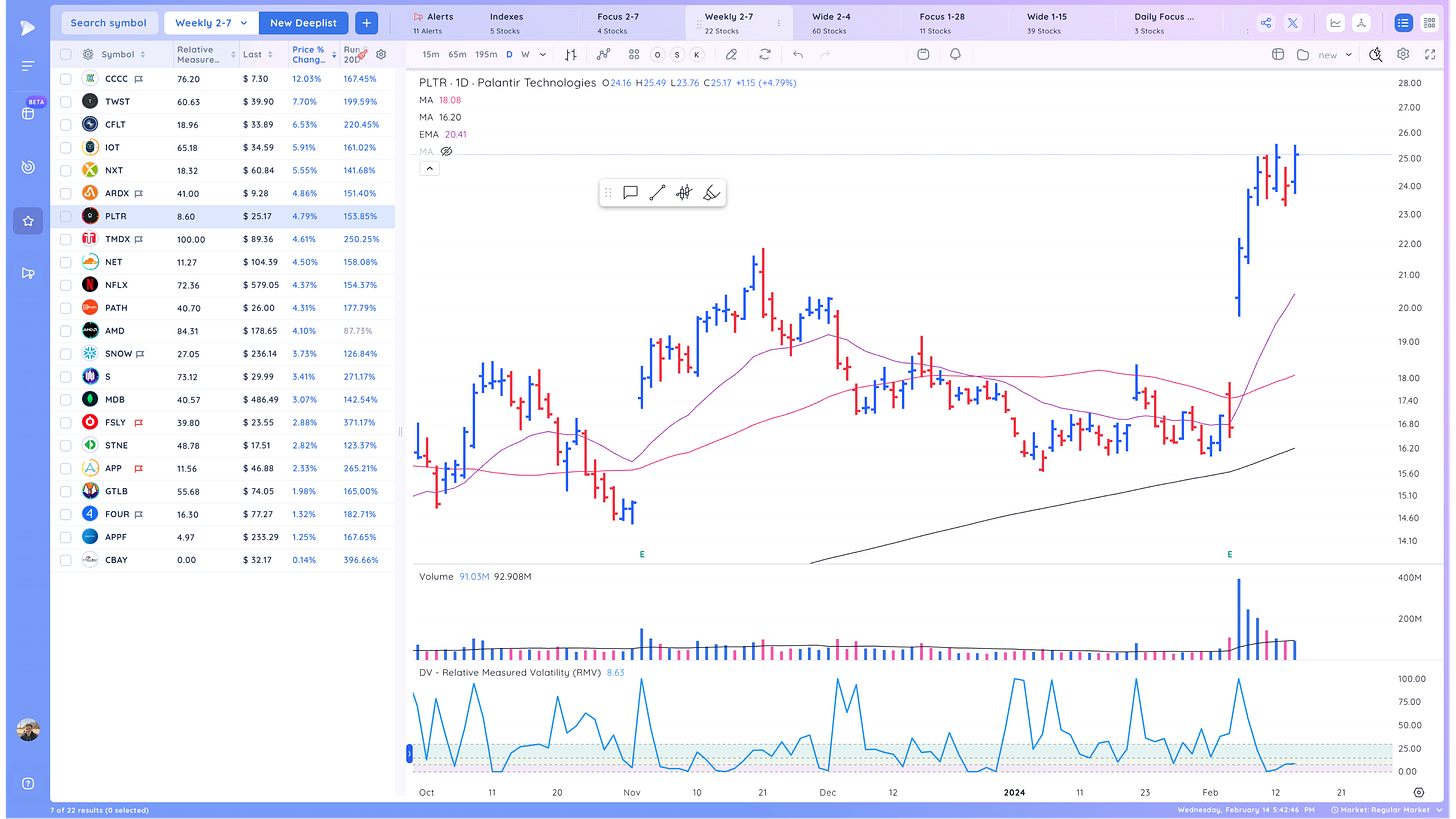Open the alert bell icon
Viewport: 1456px width, 819px height.
pos(956,54)
